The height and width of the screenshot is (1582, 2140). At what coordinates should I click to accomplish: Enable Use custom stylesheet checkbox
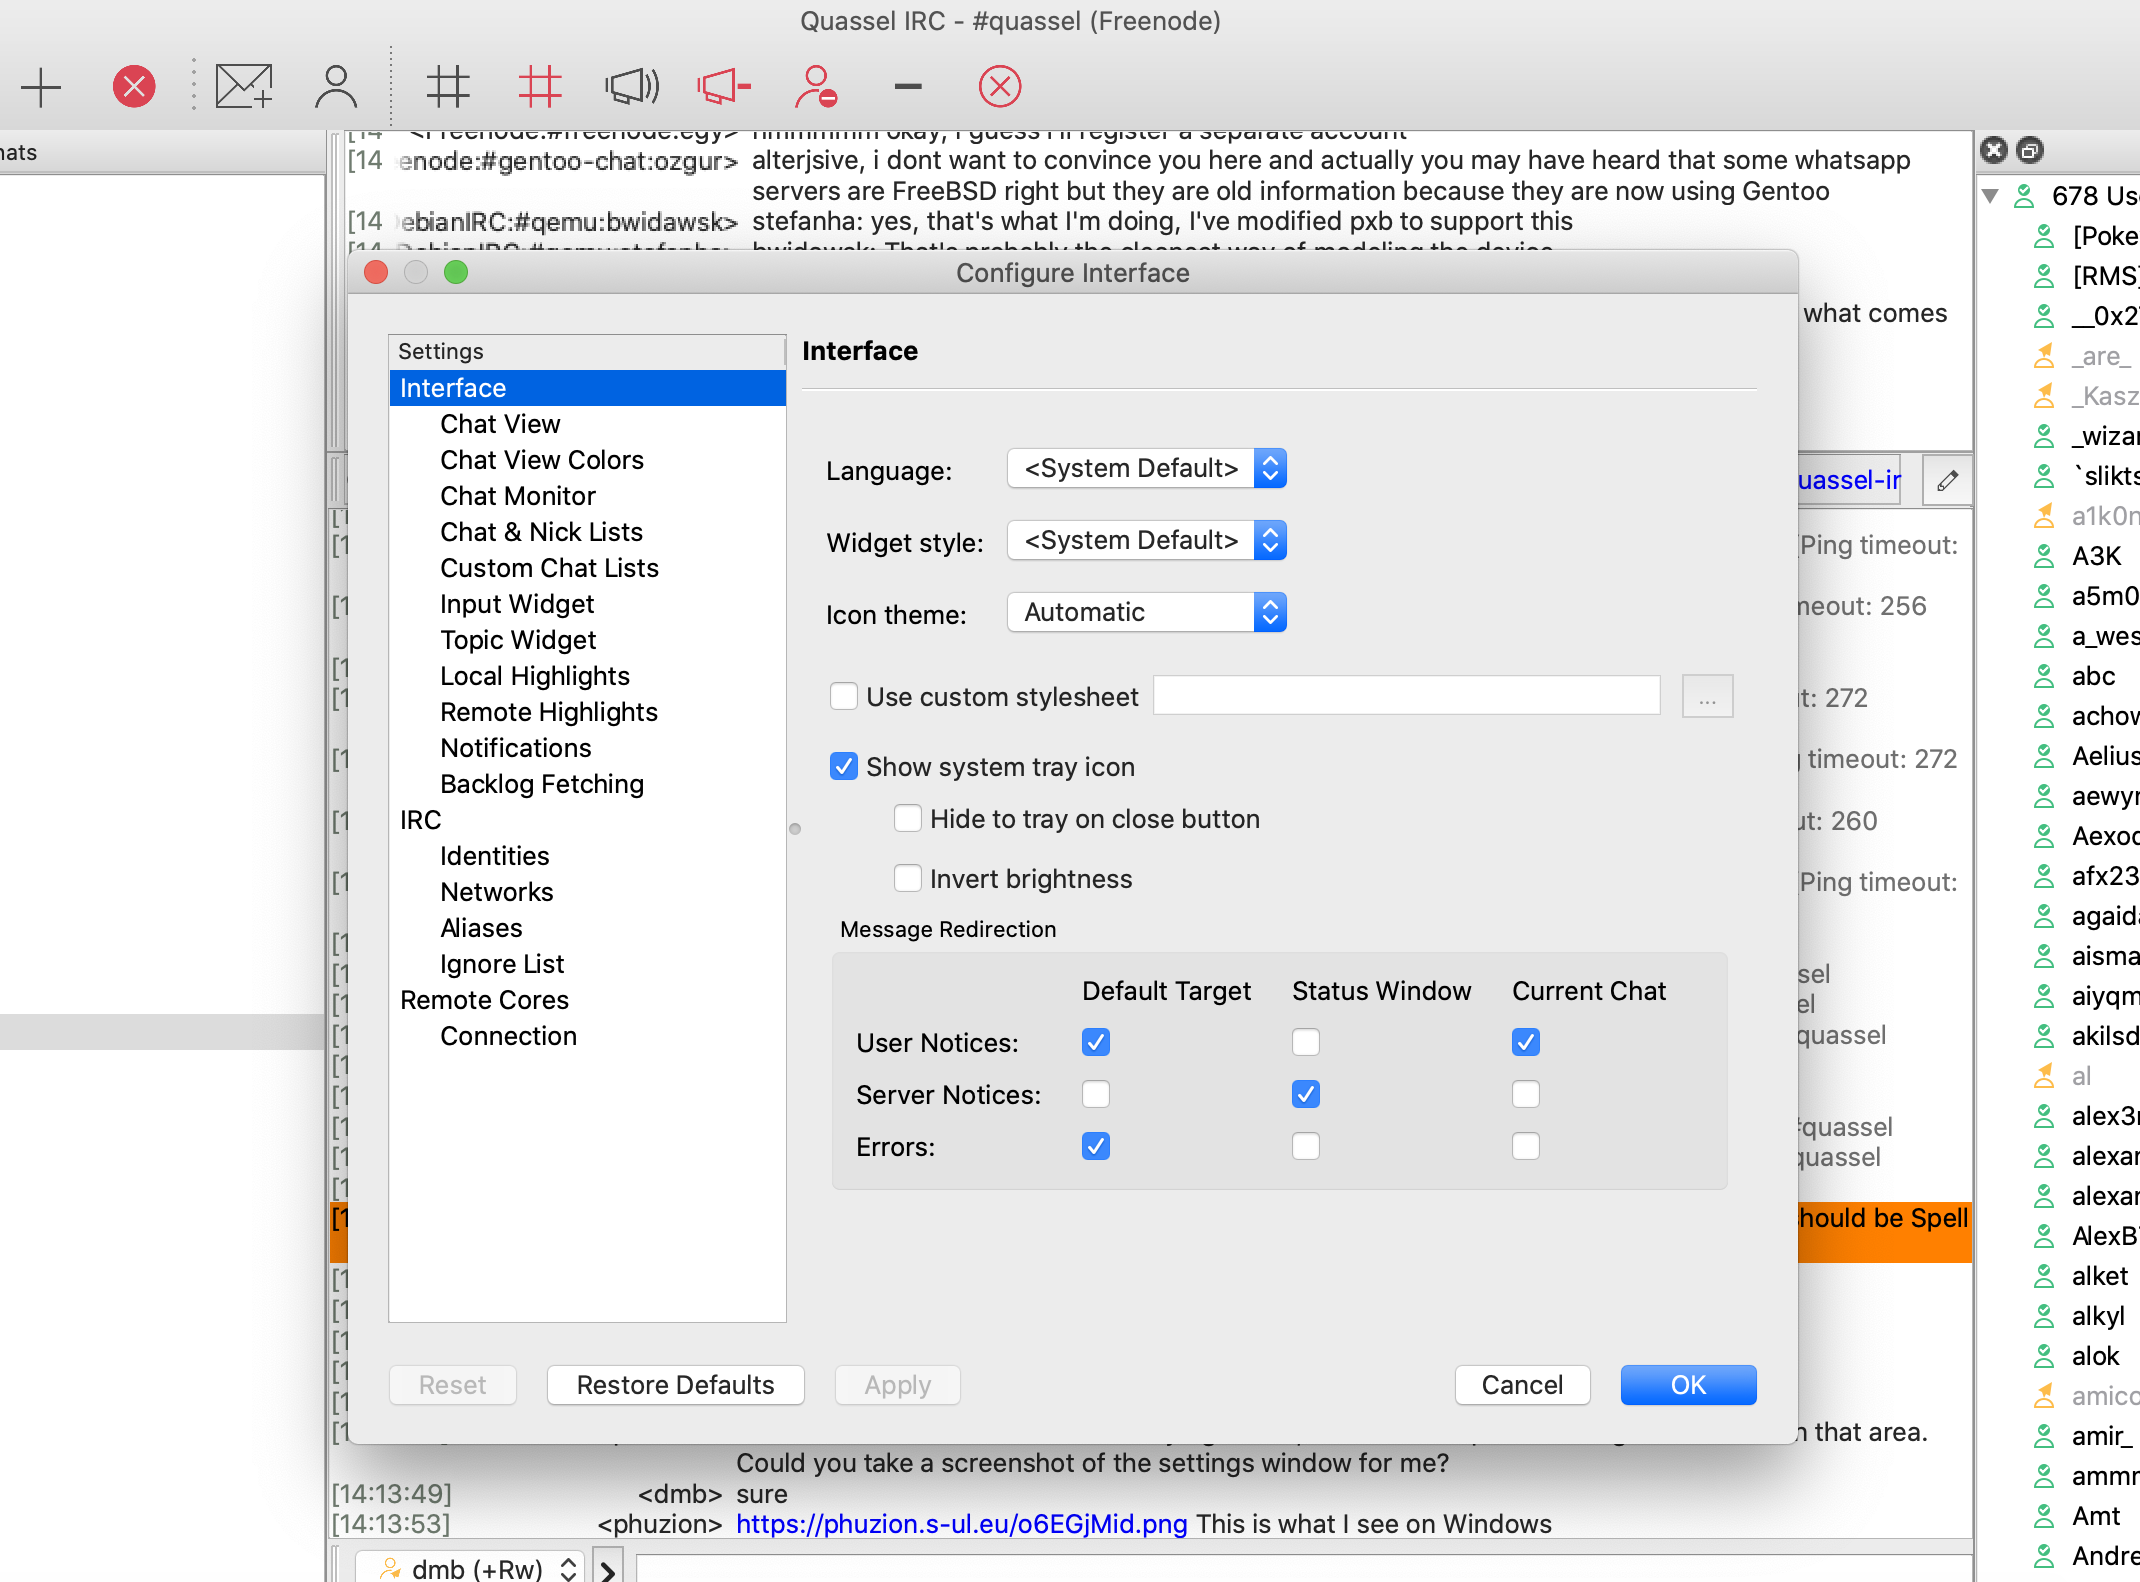pos(844,696)
